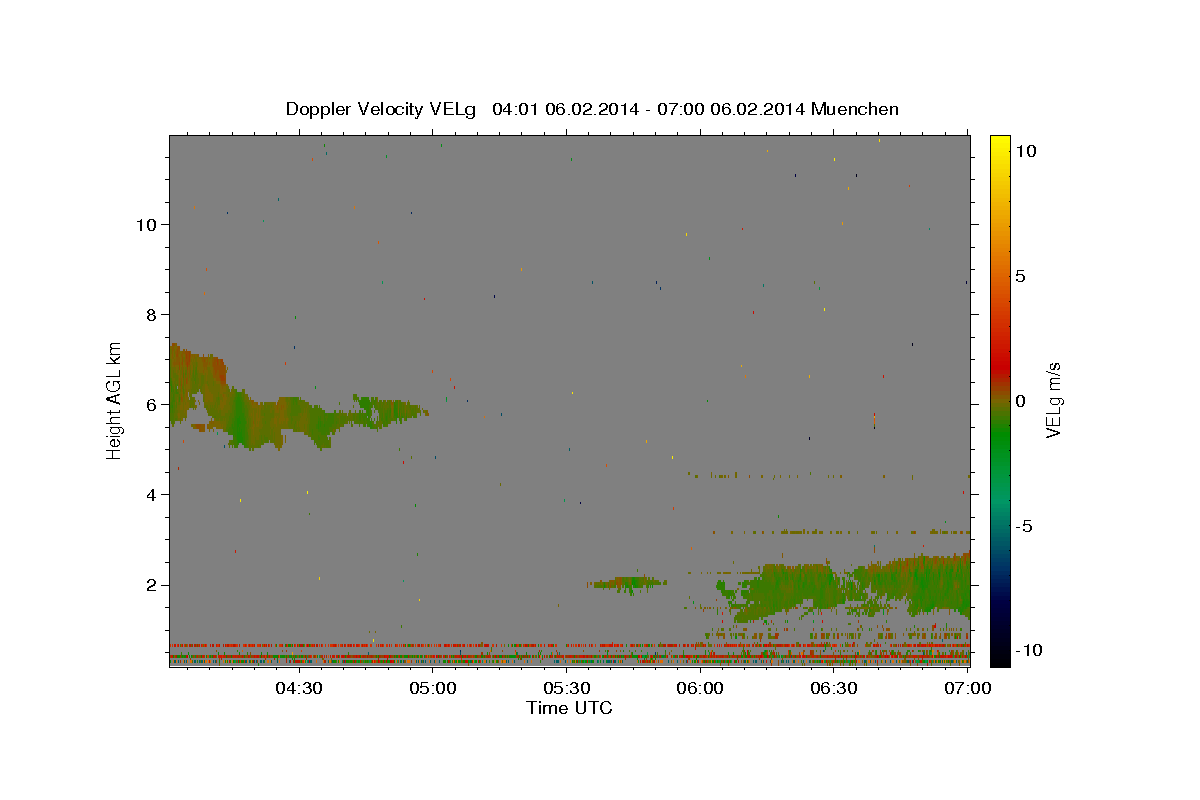Click the start date '04:01 06.02.2014' in title
Viewport: 1200px width, 800px height.
(566, 109)
